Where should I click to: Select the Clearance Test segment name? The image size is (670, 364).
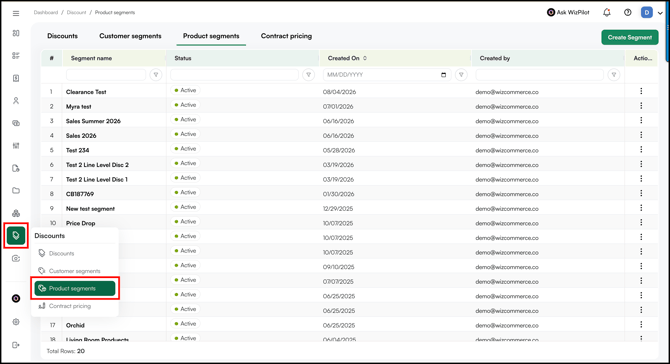(86, 92)
